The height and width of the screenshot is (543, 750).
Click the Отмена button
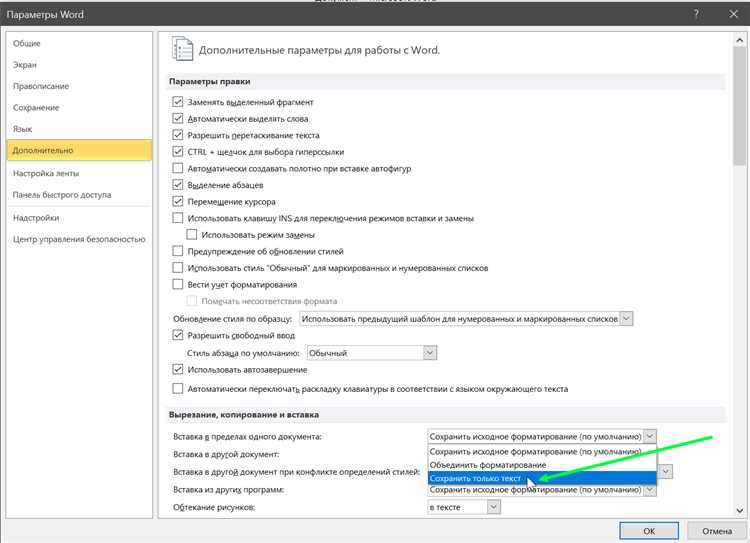pos(717,531)
